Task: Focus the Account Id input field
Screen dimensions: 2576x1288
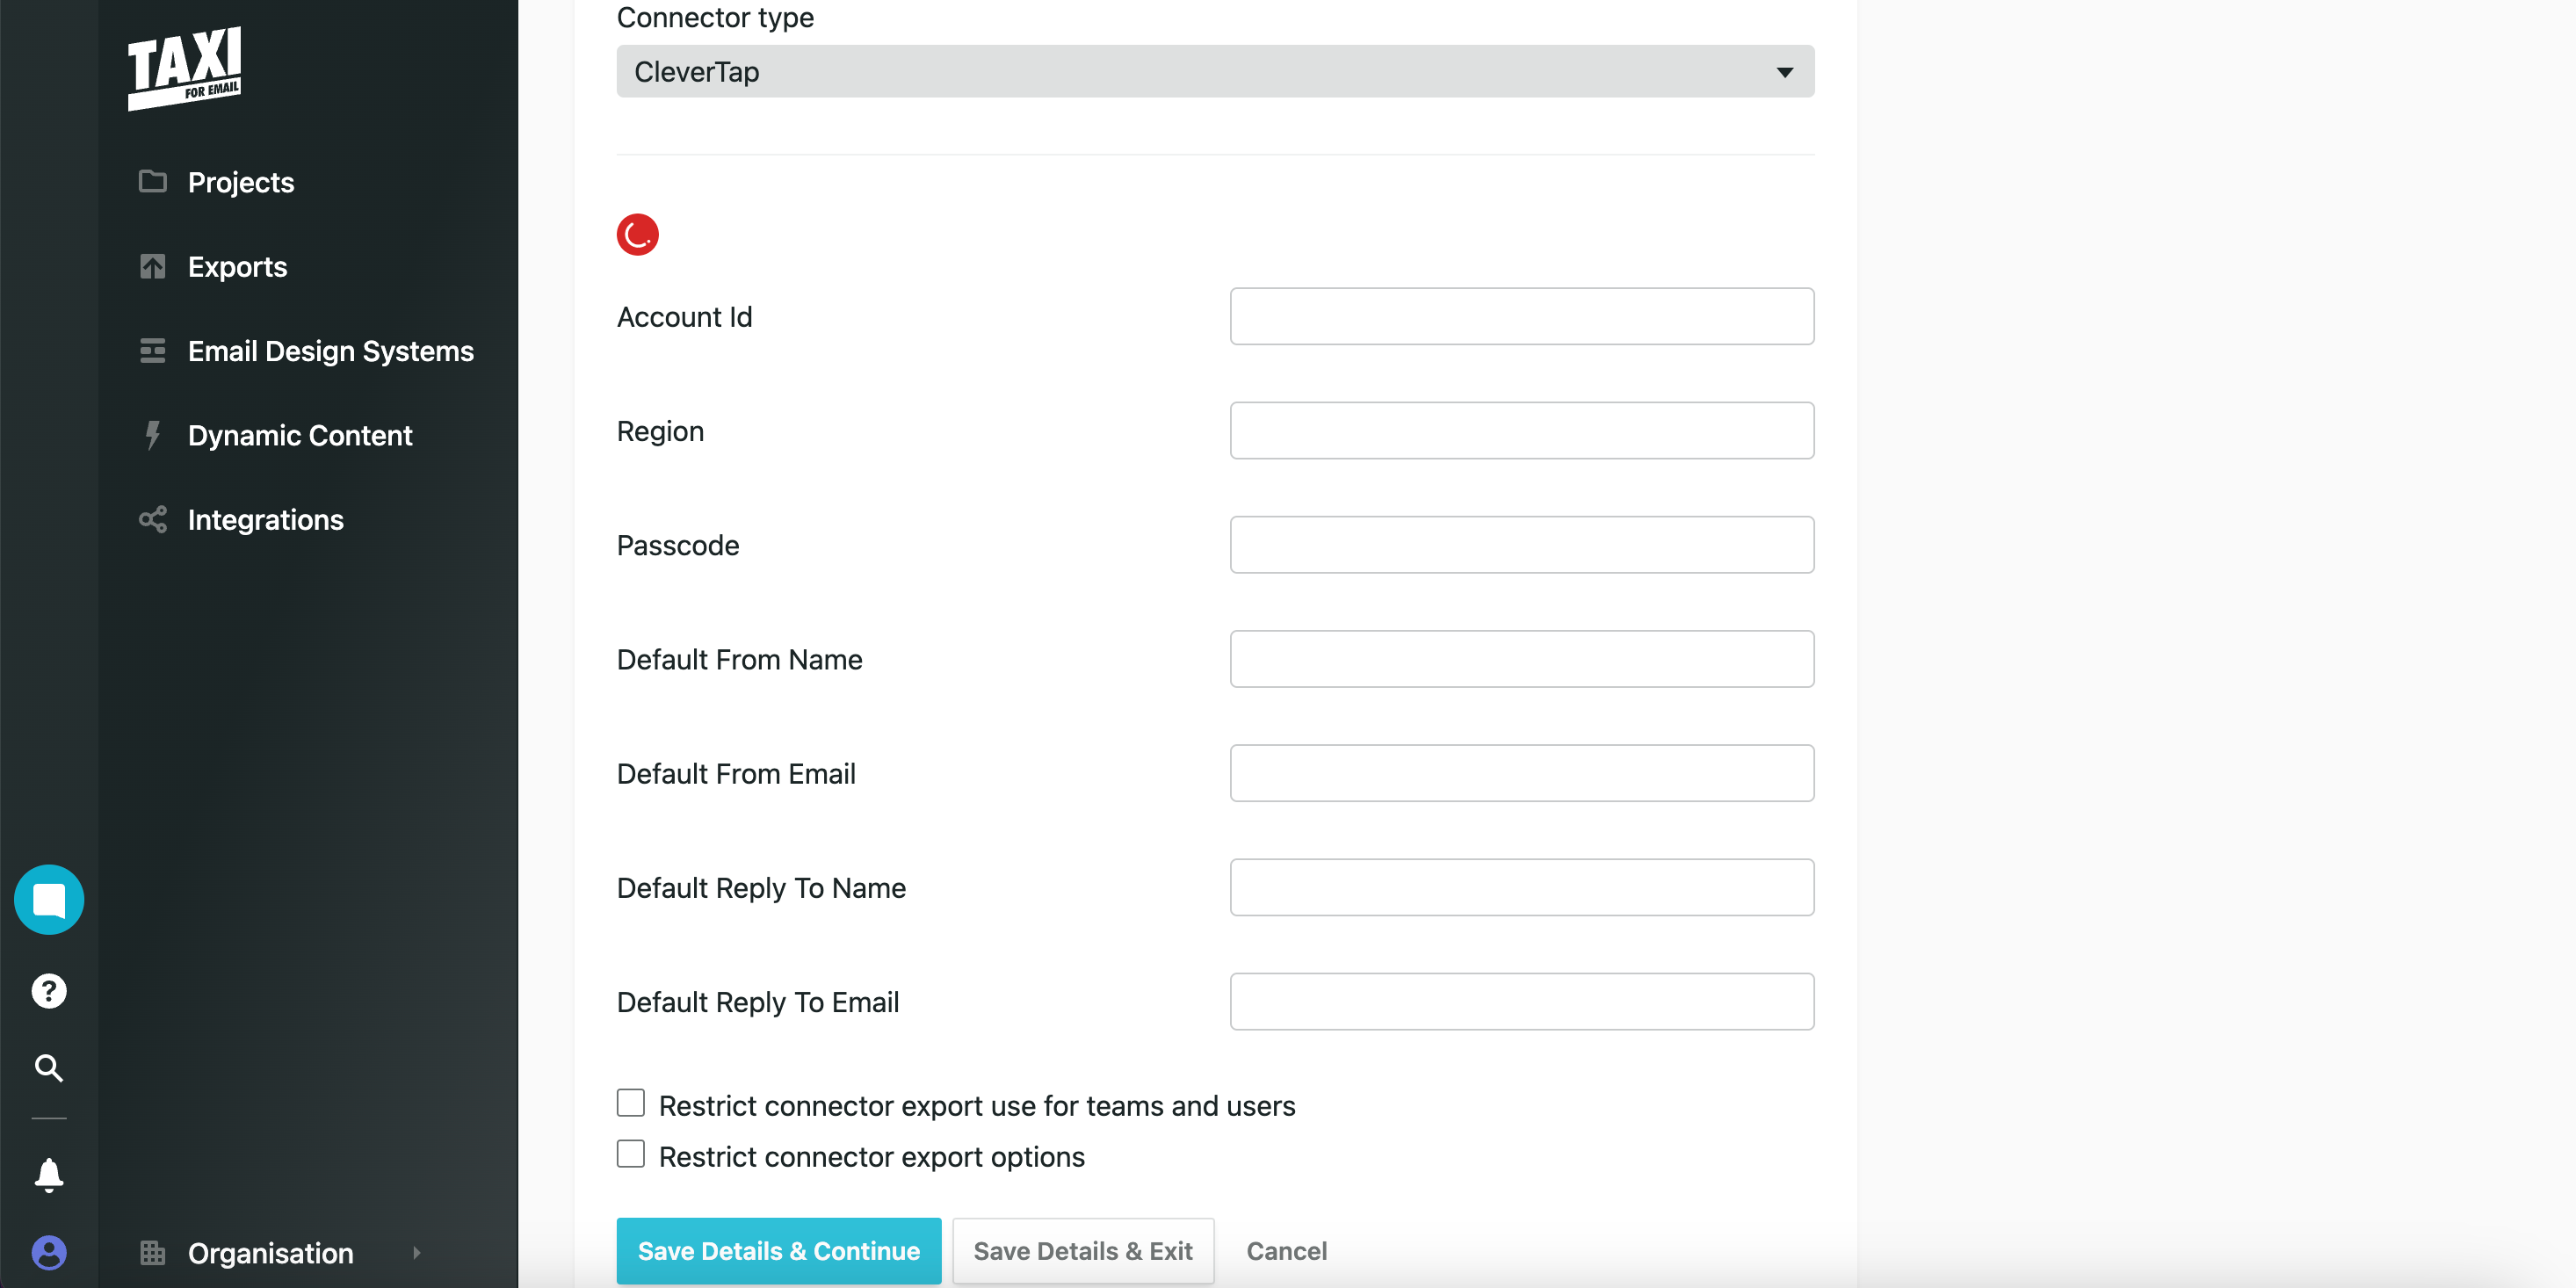Action: click(1521, 316)
